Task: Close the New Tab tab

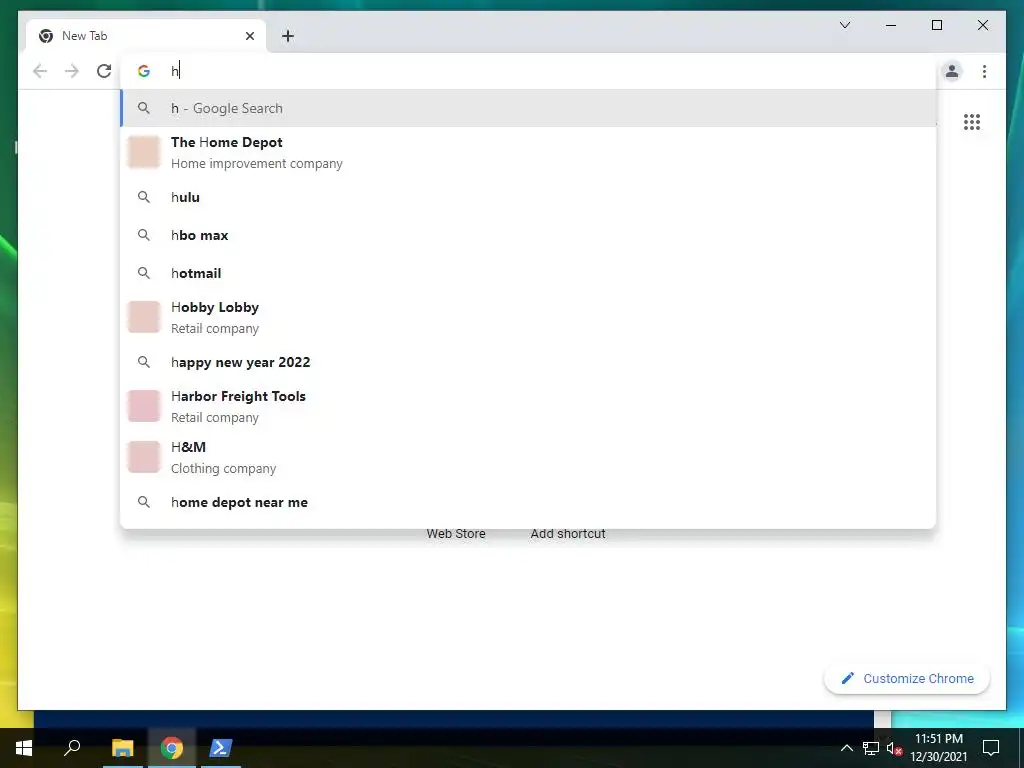Action: coord(249,36)
